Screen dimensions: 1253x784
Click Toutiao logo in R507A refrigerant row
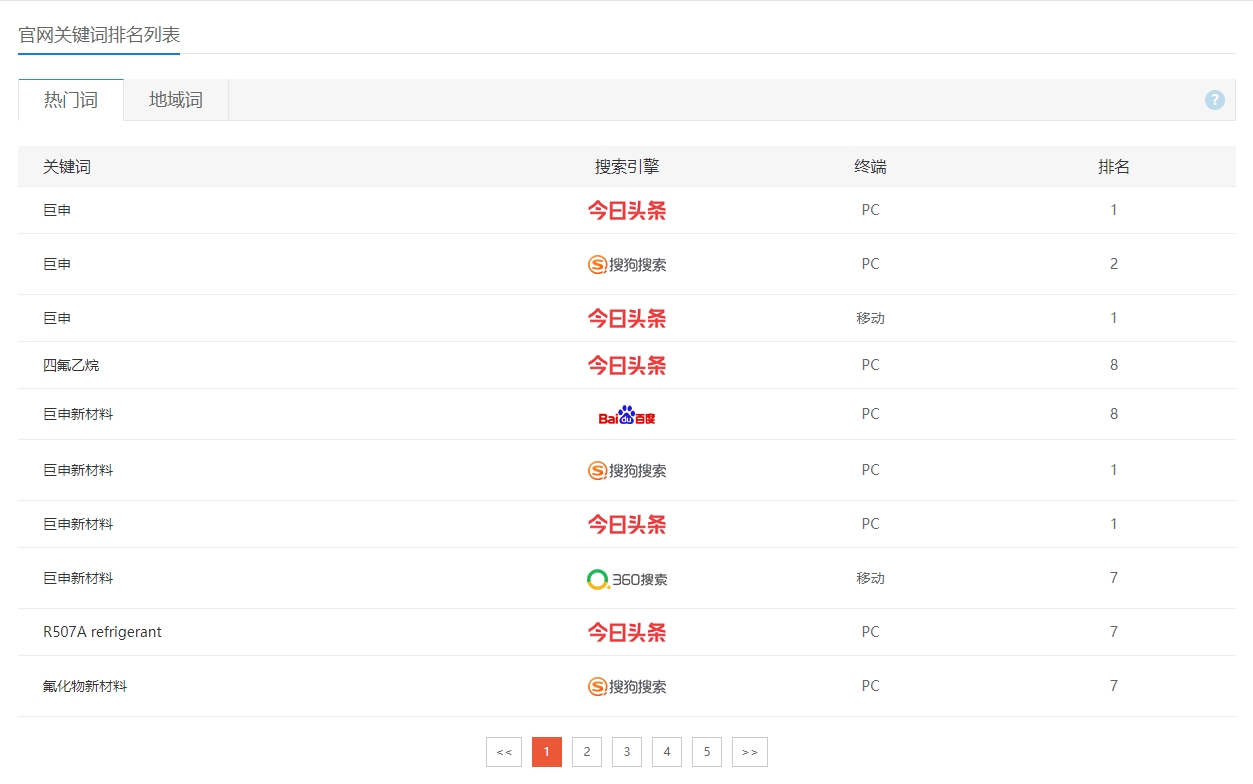pyautogui.click(x=626, y=632)
